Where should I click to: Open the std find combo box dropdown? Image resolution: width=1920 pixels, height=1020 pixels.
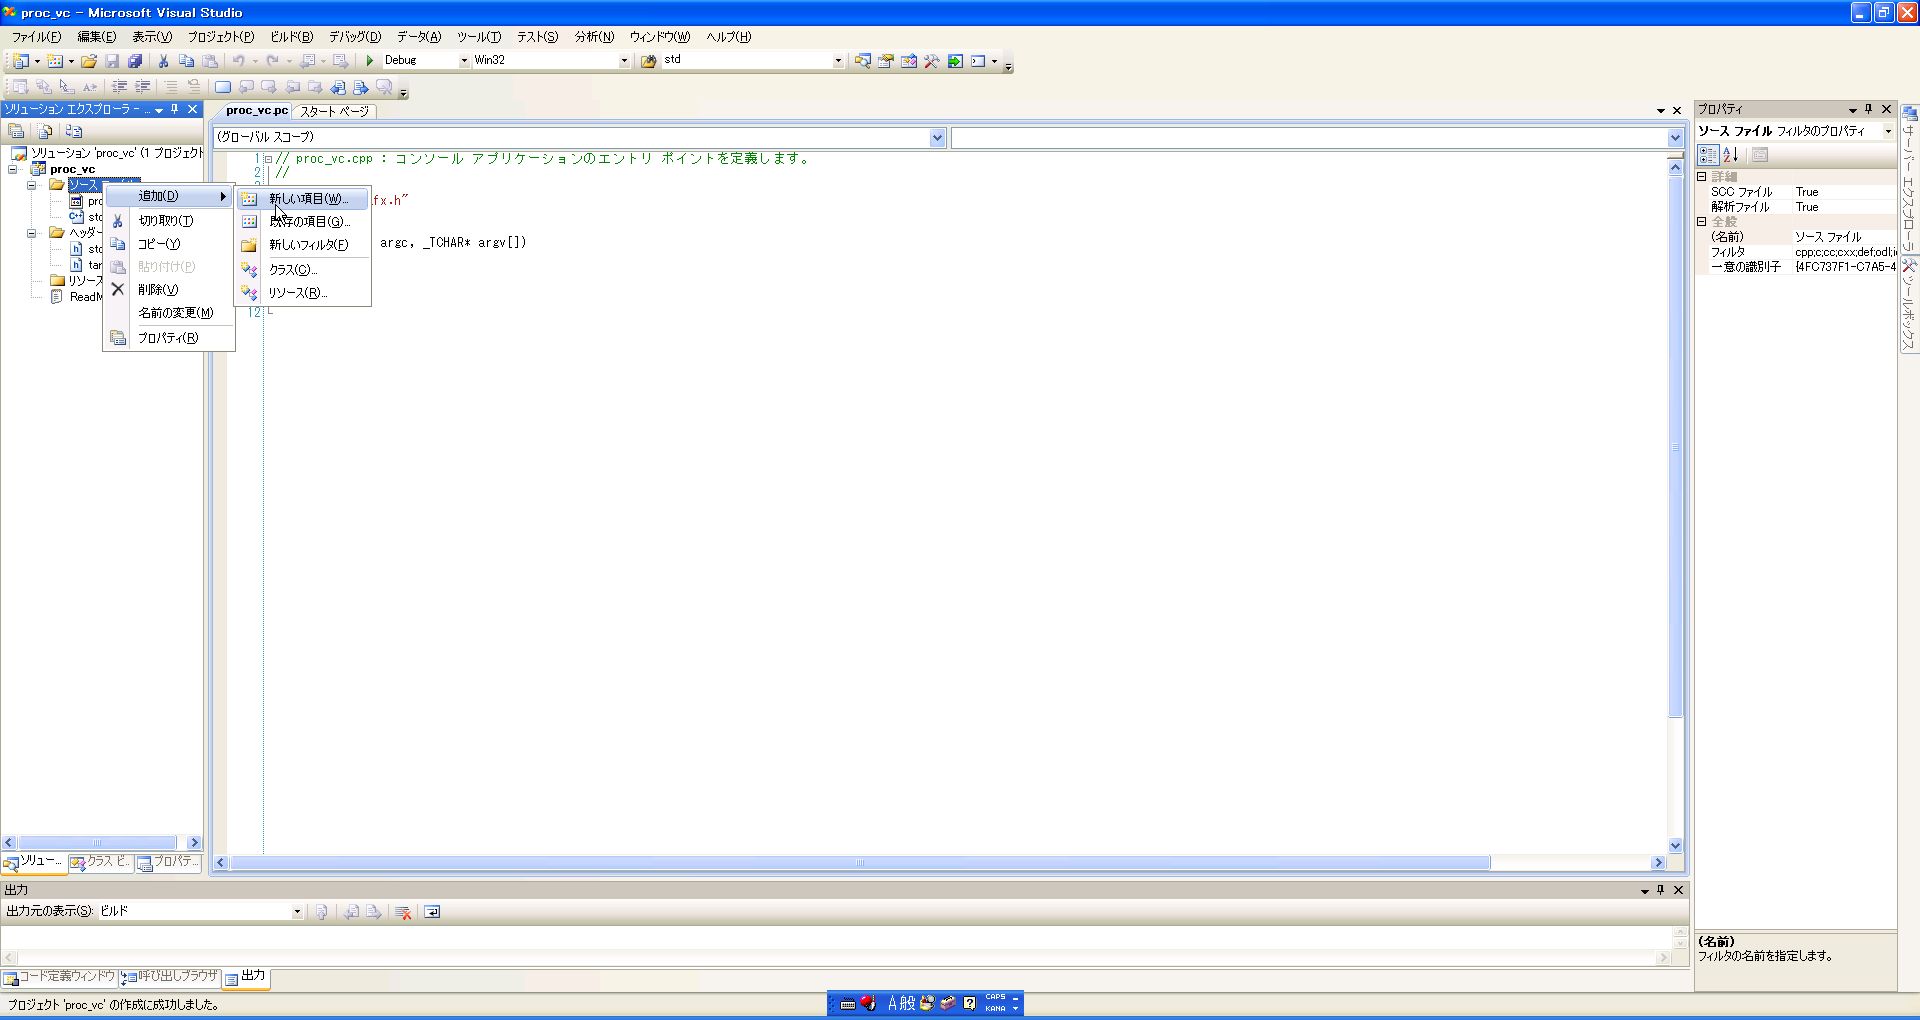tap(838, 61)
